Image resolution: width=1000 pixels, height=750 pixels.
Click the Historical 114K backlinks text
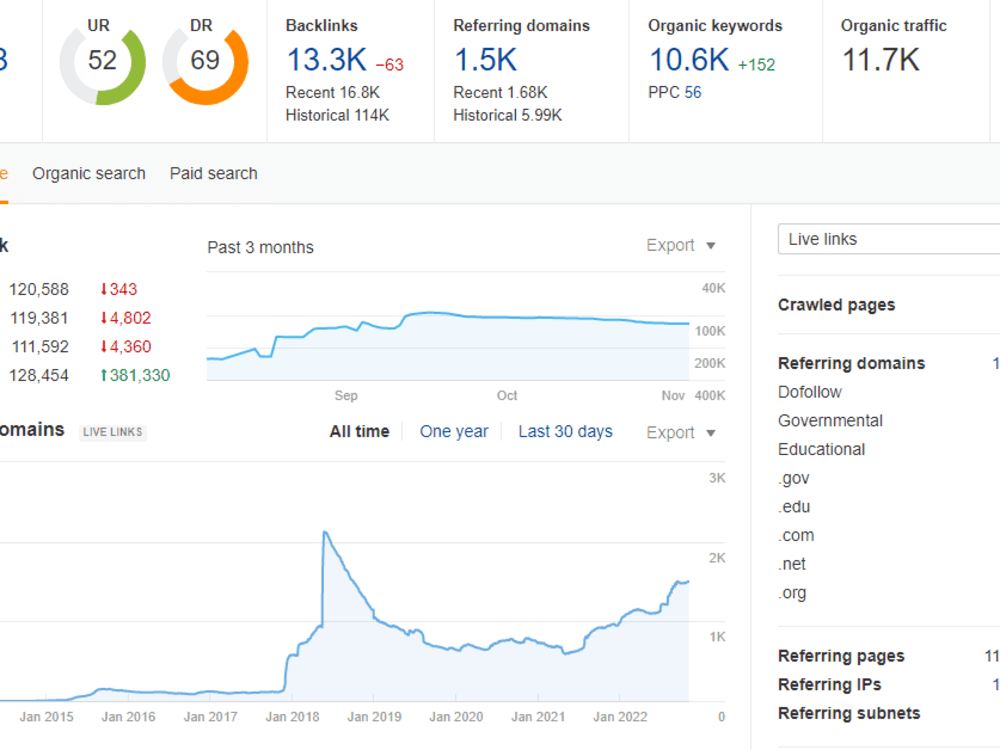coord(337,115)
